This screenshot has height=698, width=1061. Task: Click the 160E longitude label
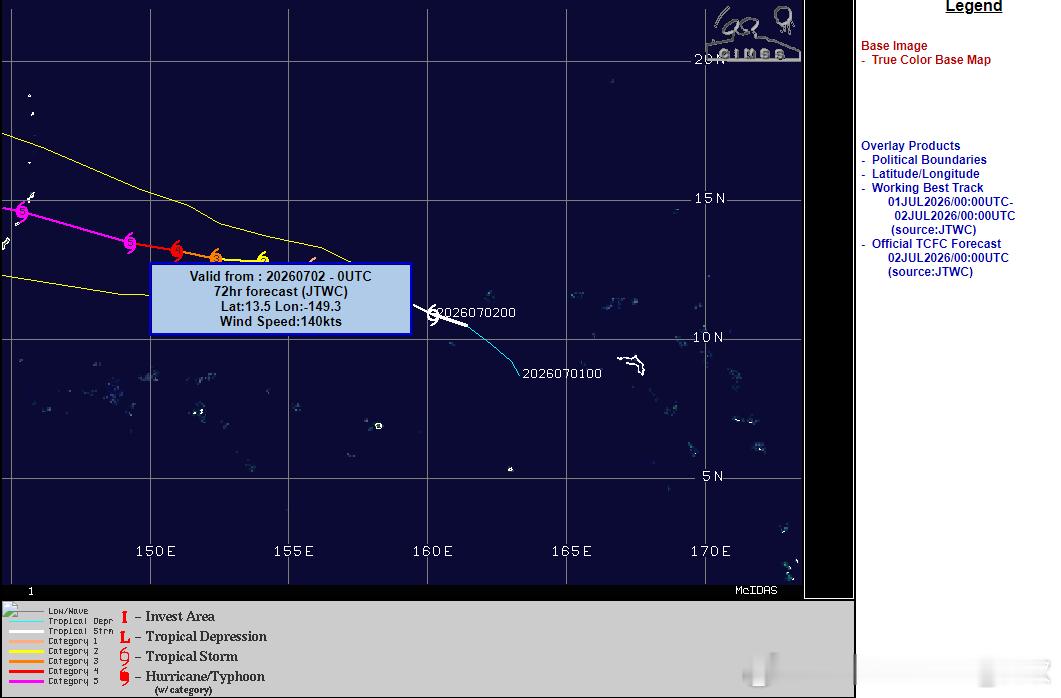point(433,551)
